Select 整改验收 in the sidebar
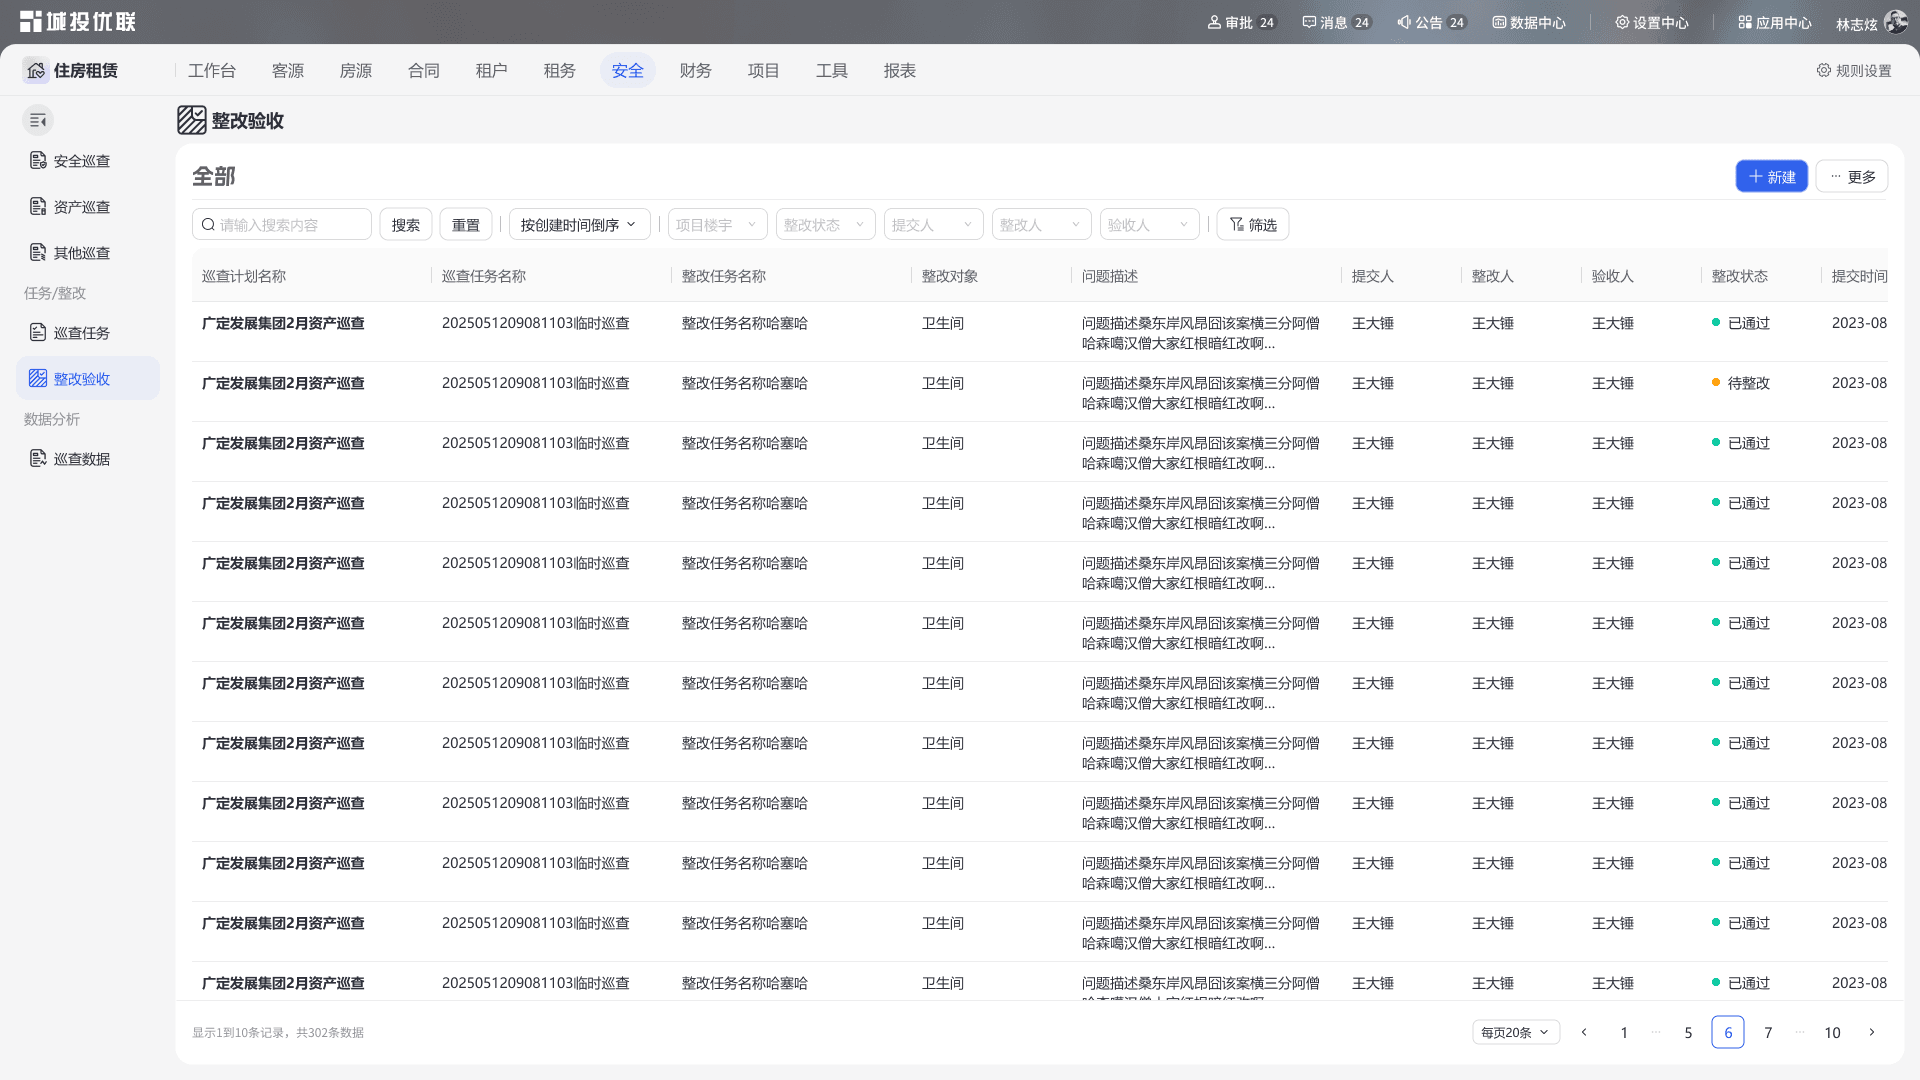This screenshot has width=1920, height=1080. (88, 378)
